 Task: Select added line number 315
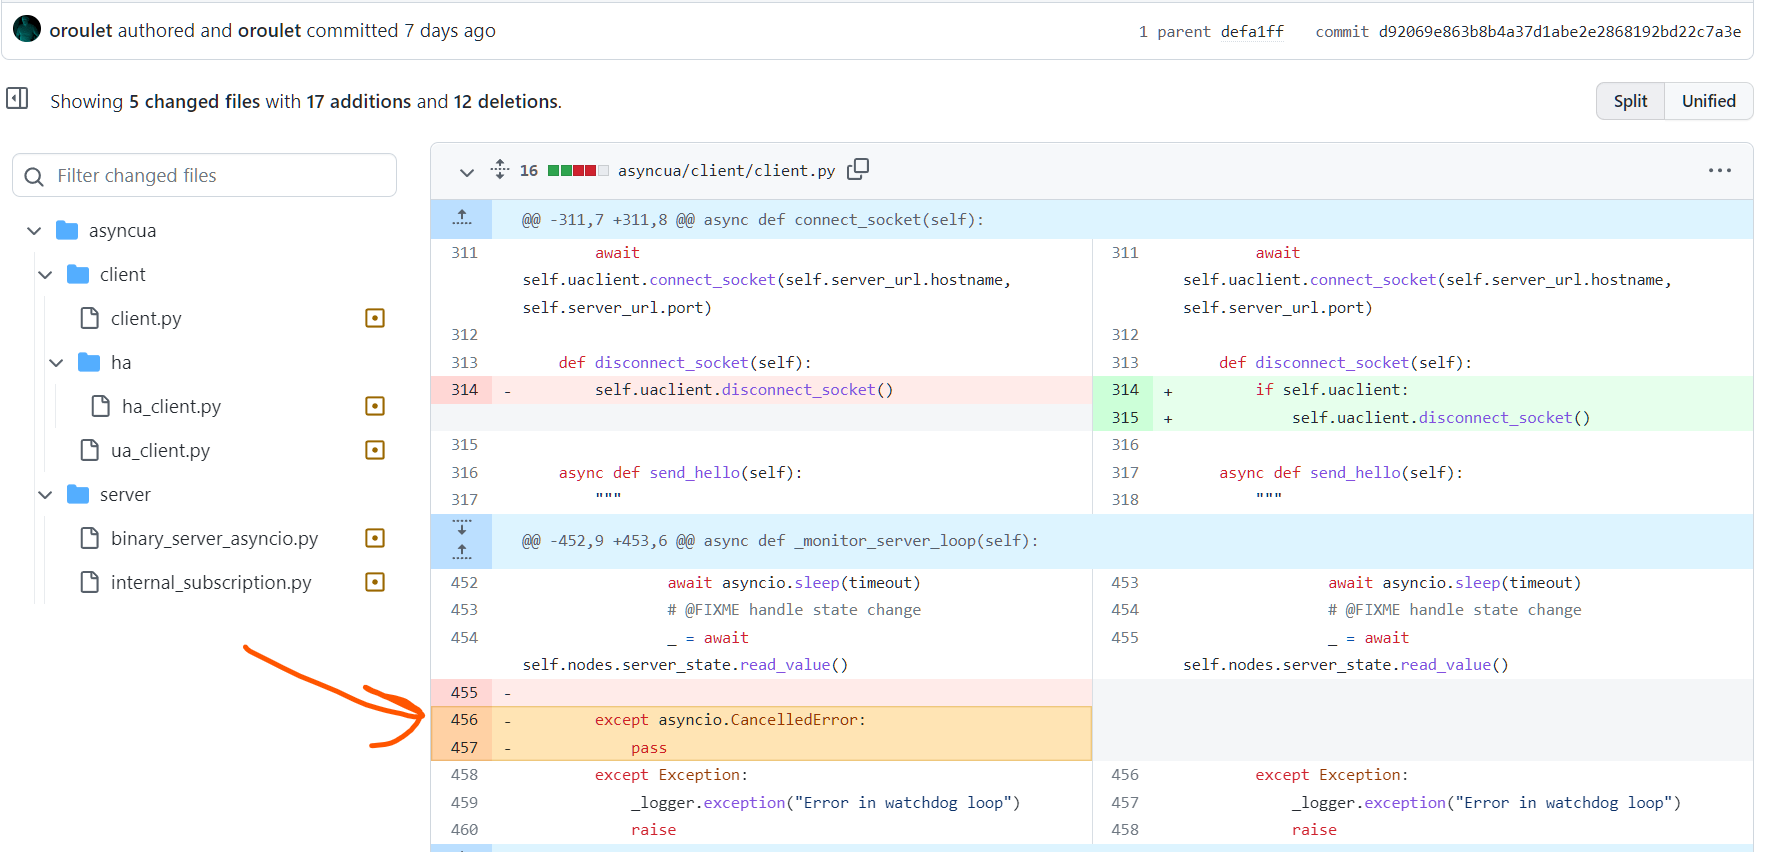point(1125,417)
